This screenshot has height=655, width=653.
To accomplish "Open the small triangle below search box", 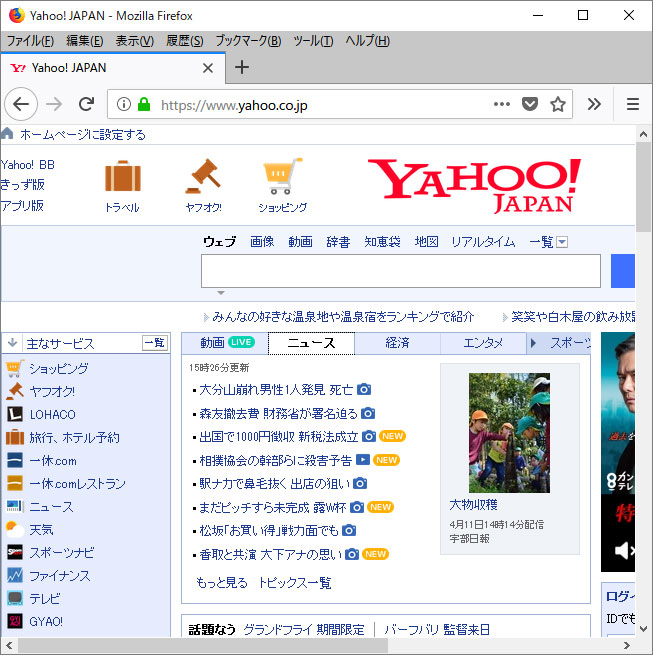I will (x=221, y=293).
